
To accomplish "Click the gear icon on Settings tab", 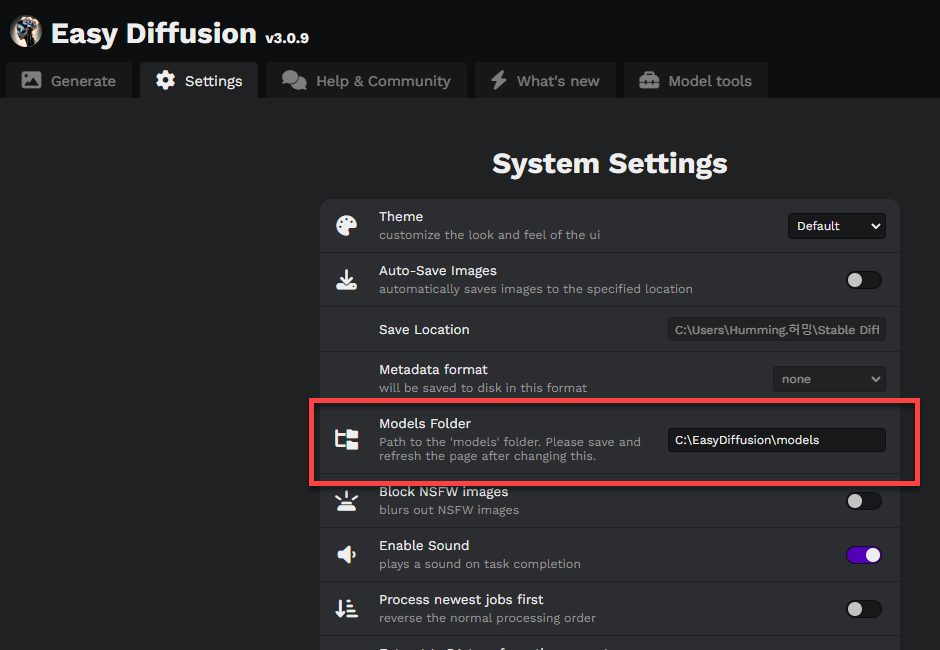I will (165, 80).
